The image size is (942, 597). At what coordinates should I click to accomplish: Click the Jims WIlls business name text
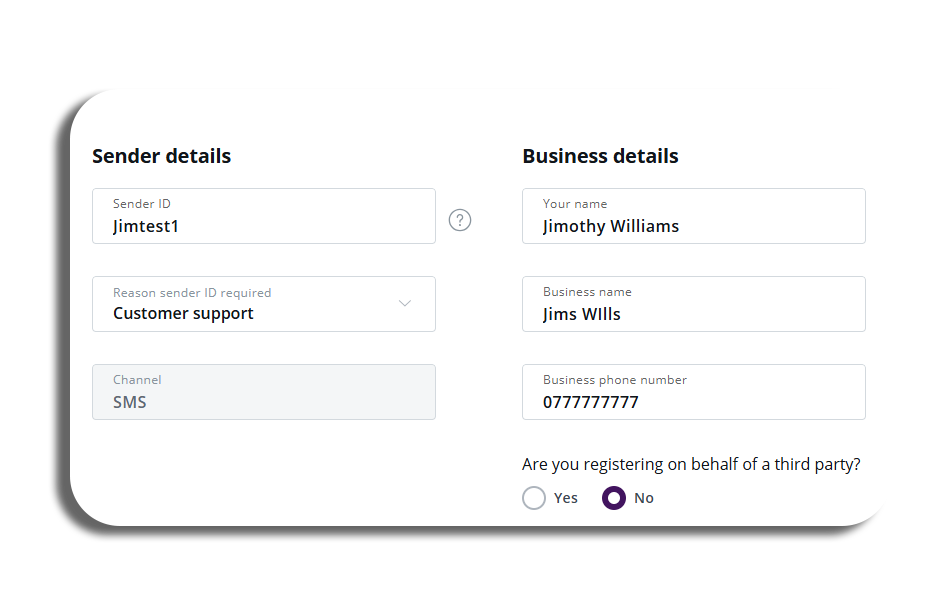click(582, 314)
